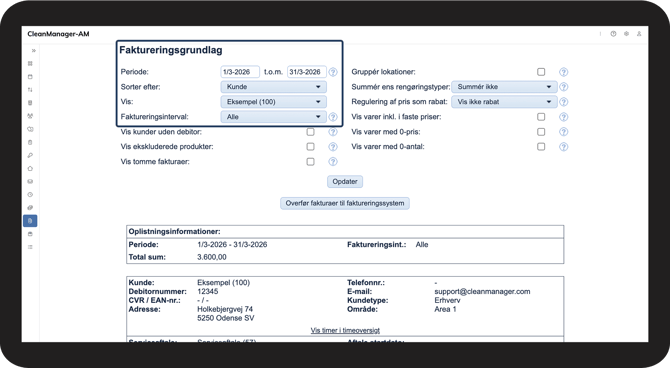Open the Faktureringsinterval dropdown
The width and height of the screenshot is (670, 368).
click(273, 117)
